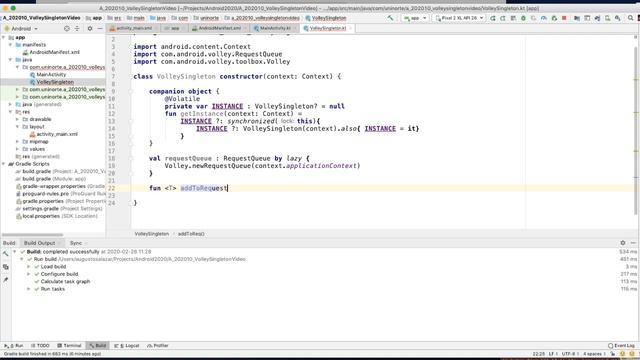The height and width of the screenshot is (360, 640).
Task: Click the 4 spaces indent setting in status bar
Action: pos(593,354)
